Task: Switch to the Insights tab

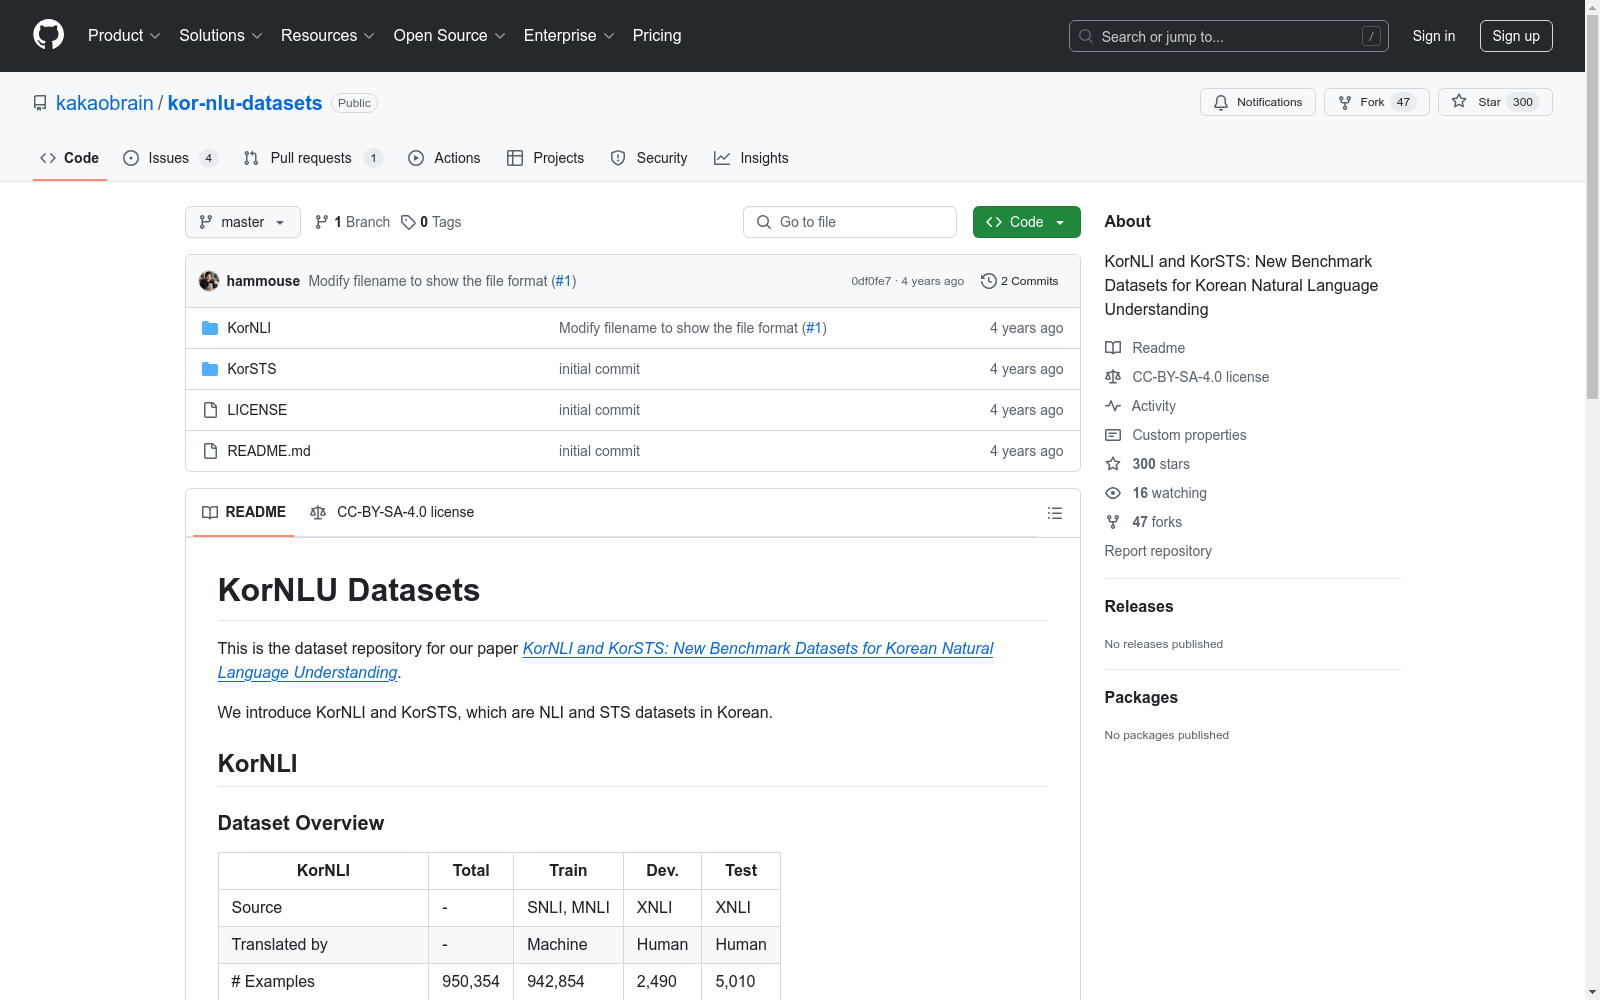Action: pyautogui.click(x=751, y=158)
